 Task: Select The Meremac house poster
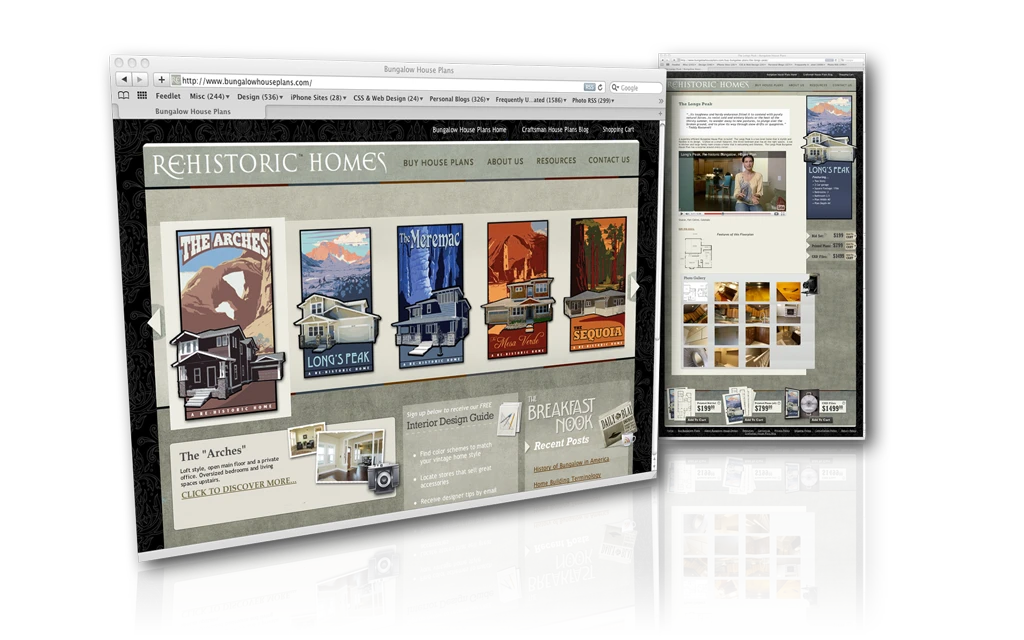(430, 296)
